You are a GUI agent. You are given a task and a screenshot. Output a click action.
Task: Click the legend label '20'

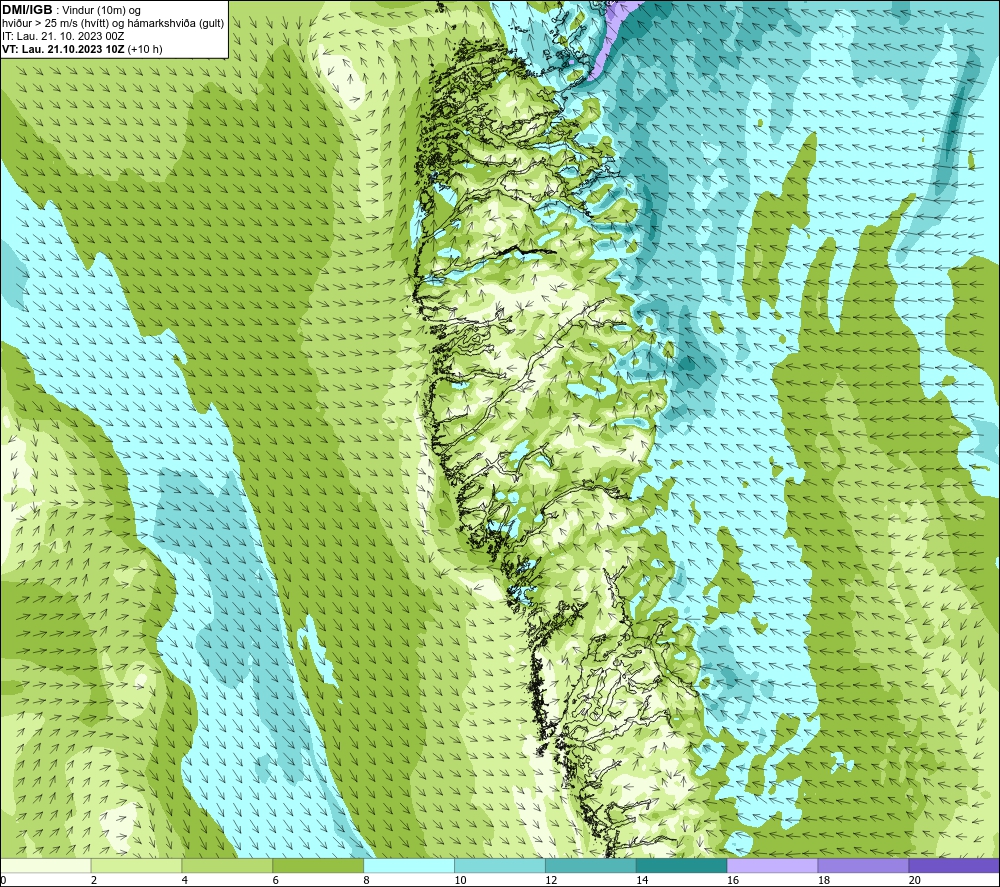914,880
